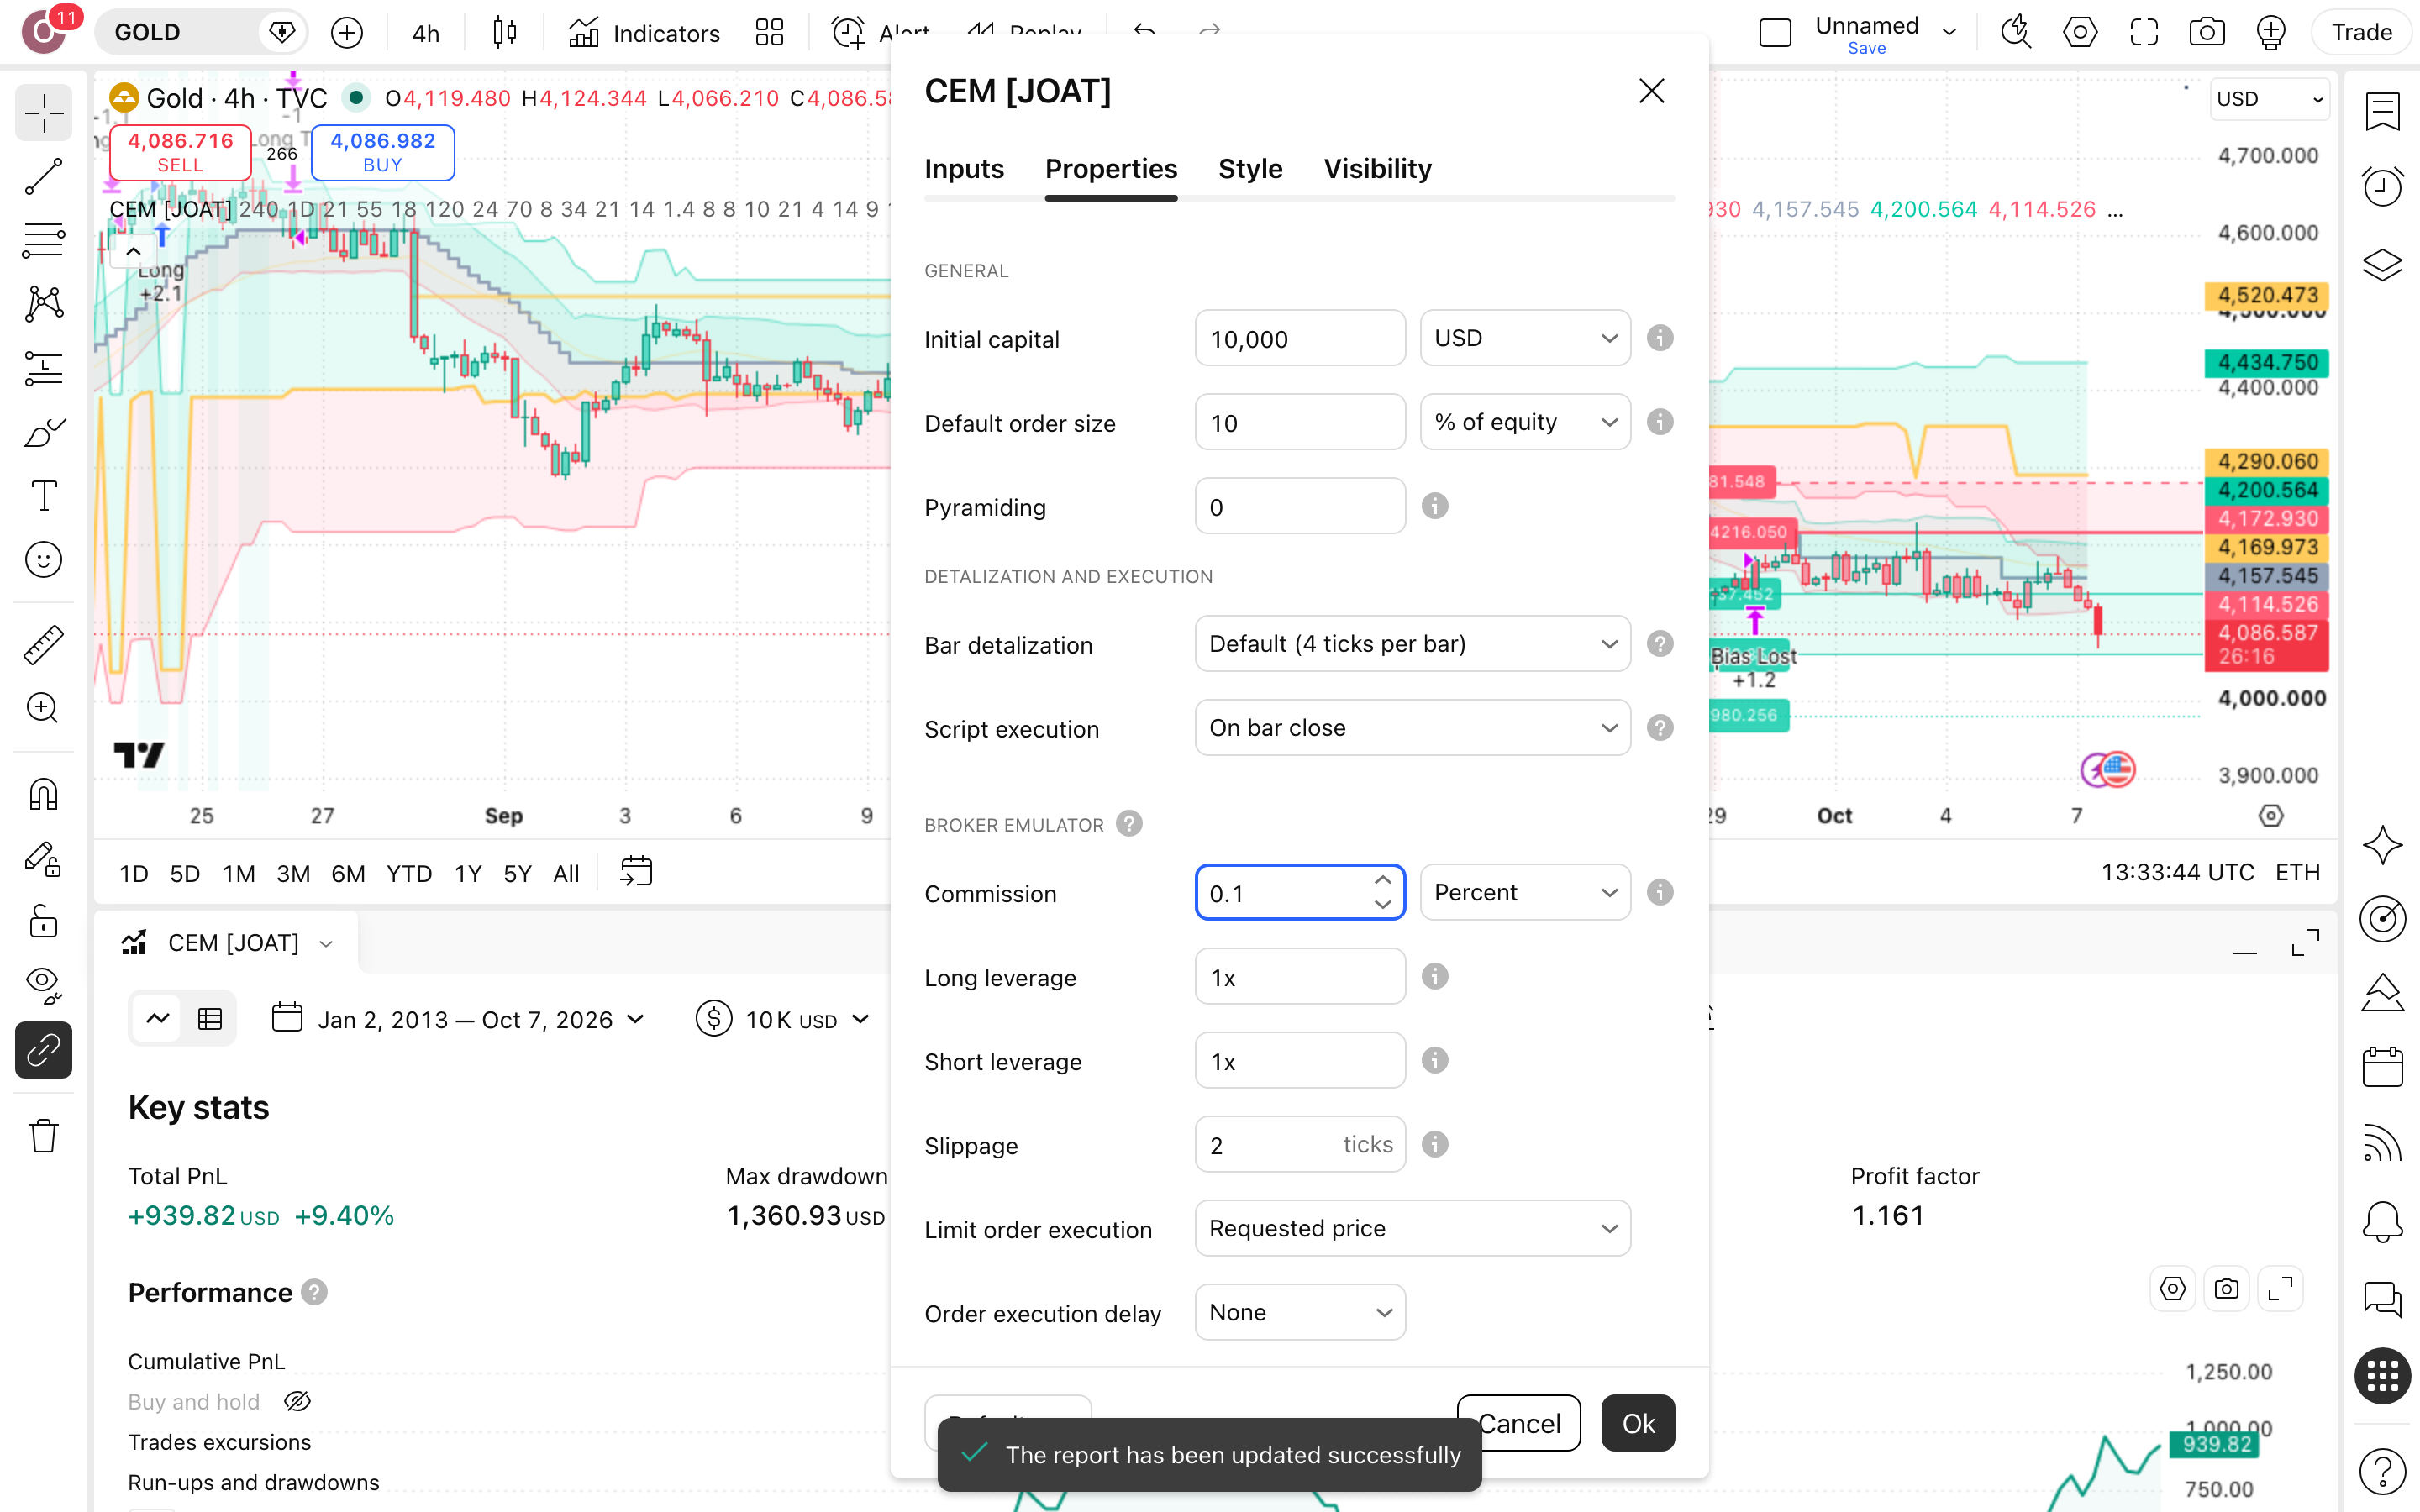Toggle Buy and hold visibility eye

[x=297, y=1402]
